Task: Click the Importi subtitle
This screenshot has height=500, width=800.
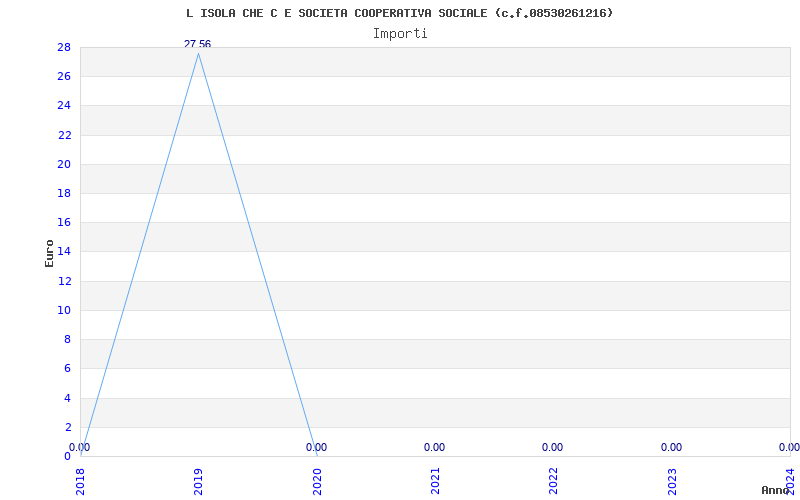Action: [x=400, y=34]
